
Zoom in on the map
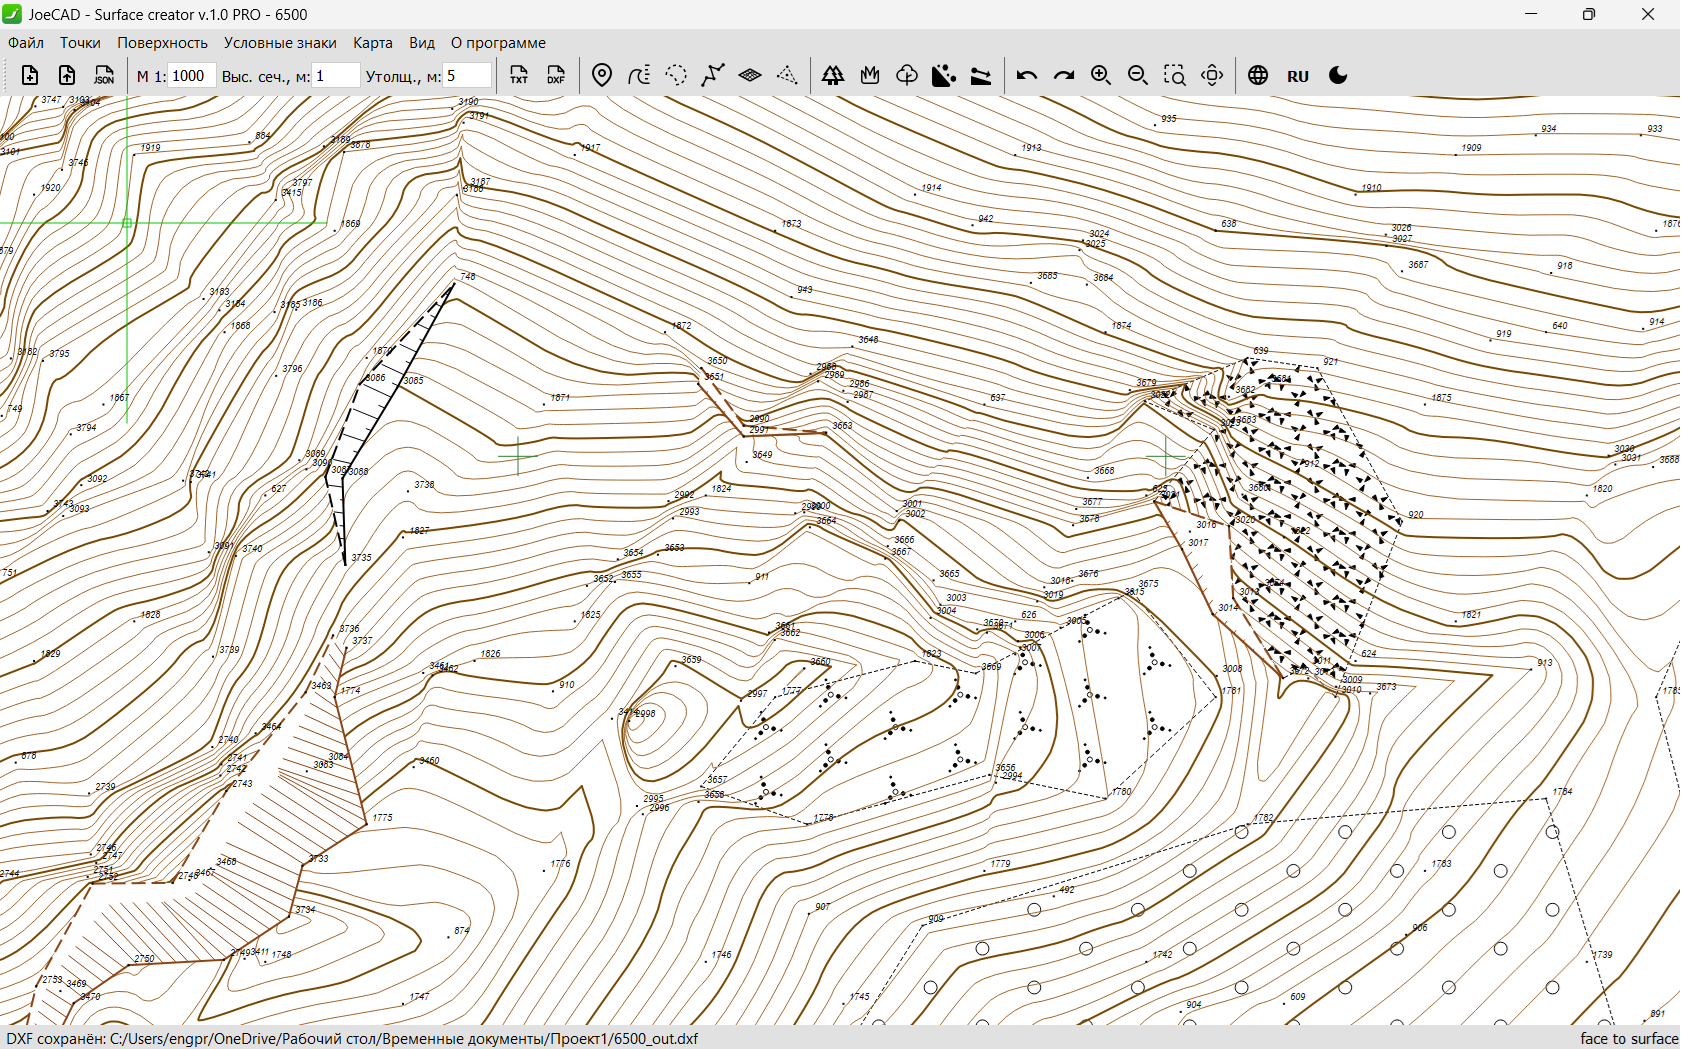pos(1101,76)
